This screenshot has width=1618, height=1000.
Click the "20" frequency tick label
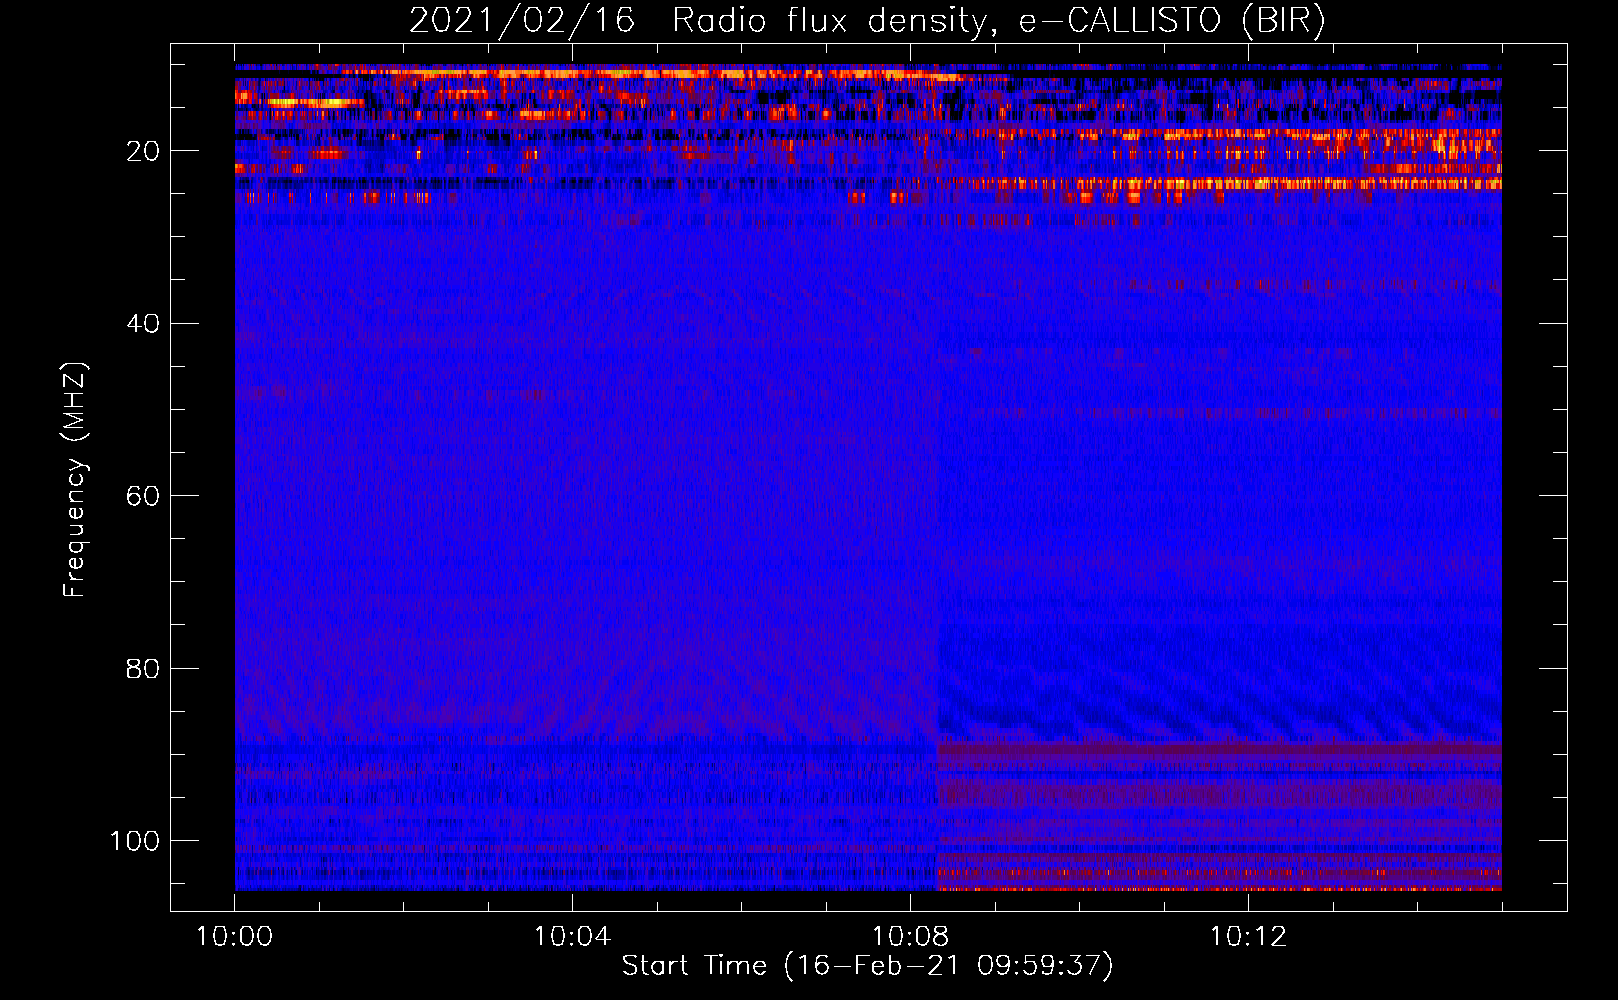click(143, 151)
